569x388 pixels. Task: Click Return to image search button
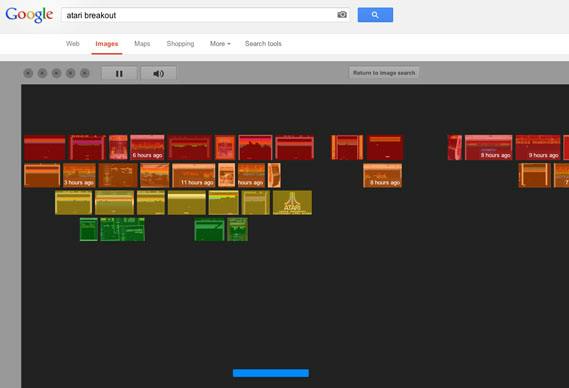pyautogui.click(x=384, y=73)
